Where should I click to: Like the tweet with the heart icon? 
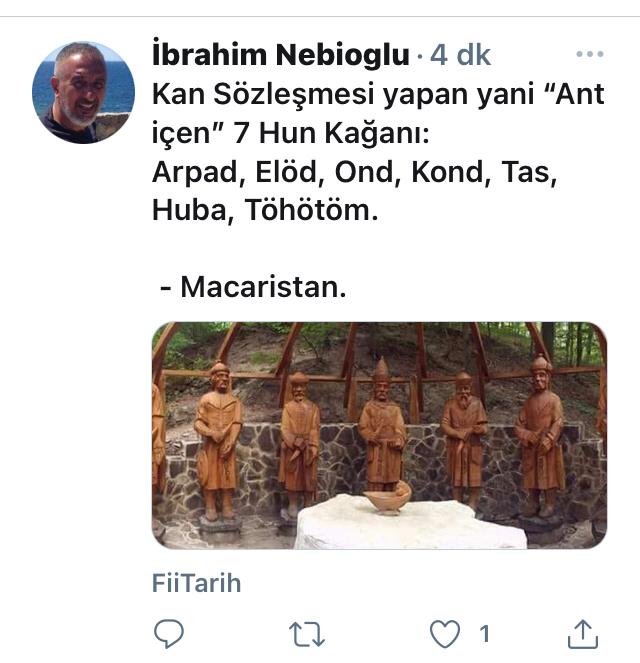445,634
